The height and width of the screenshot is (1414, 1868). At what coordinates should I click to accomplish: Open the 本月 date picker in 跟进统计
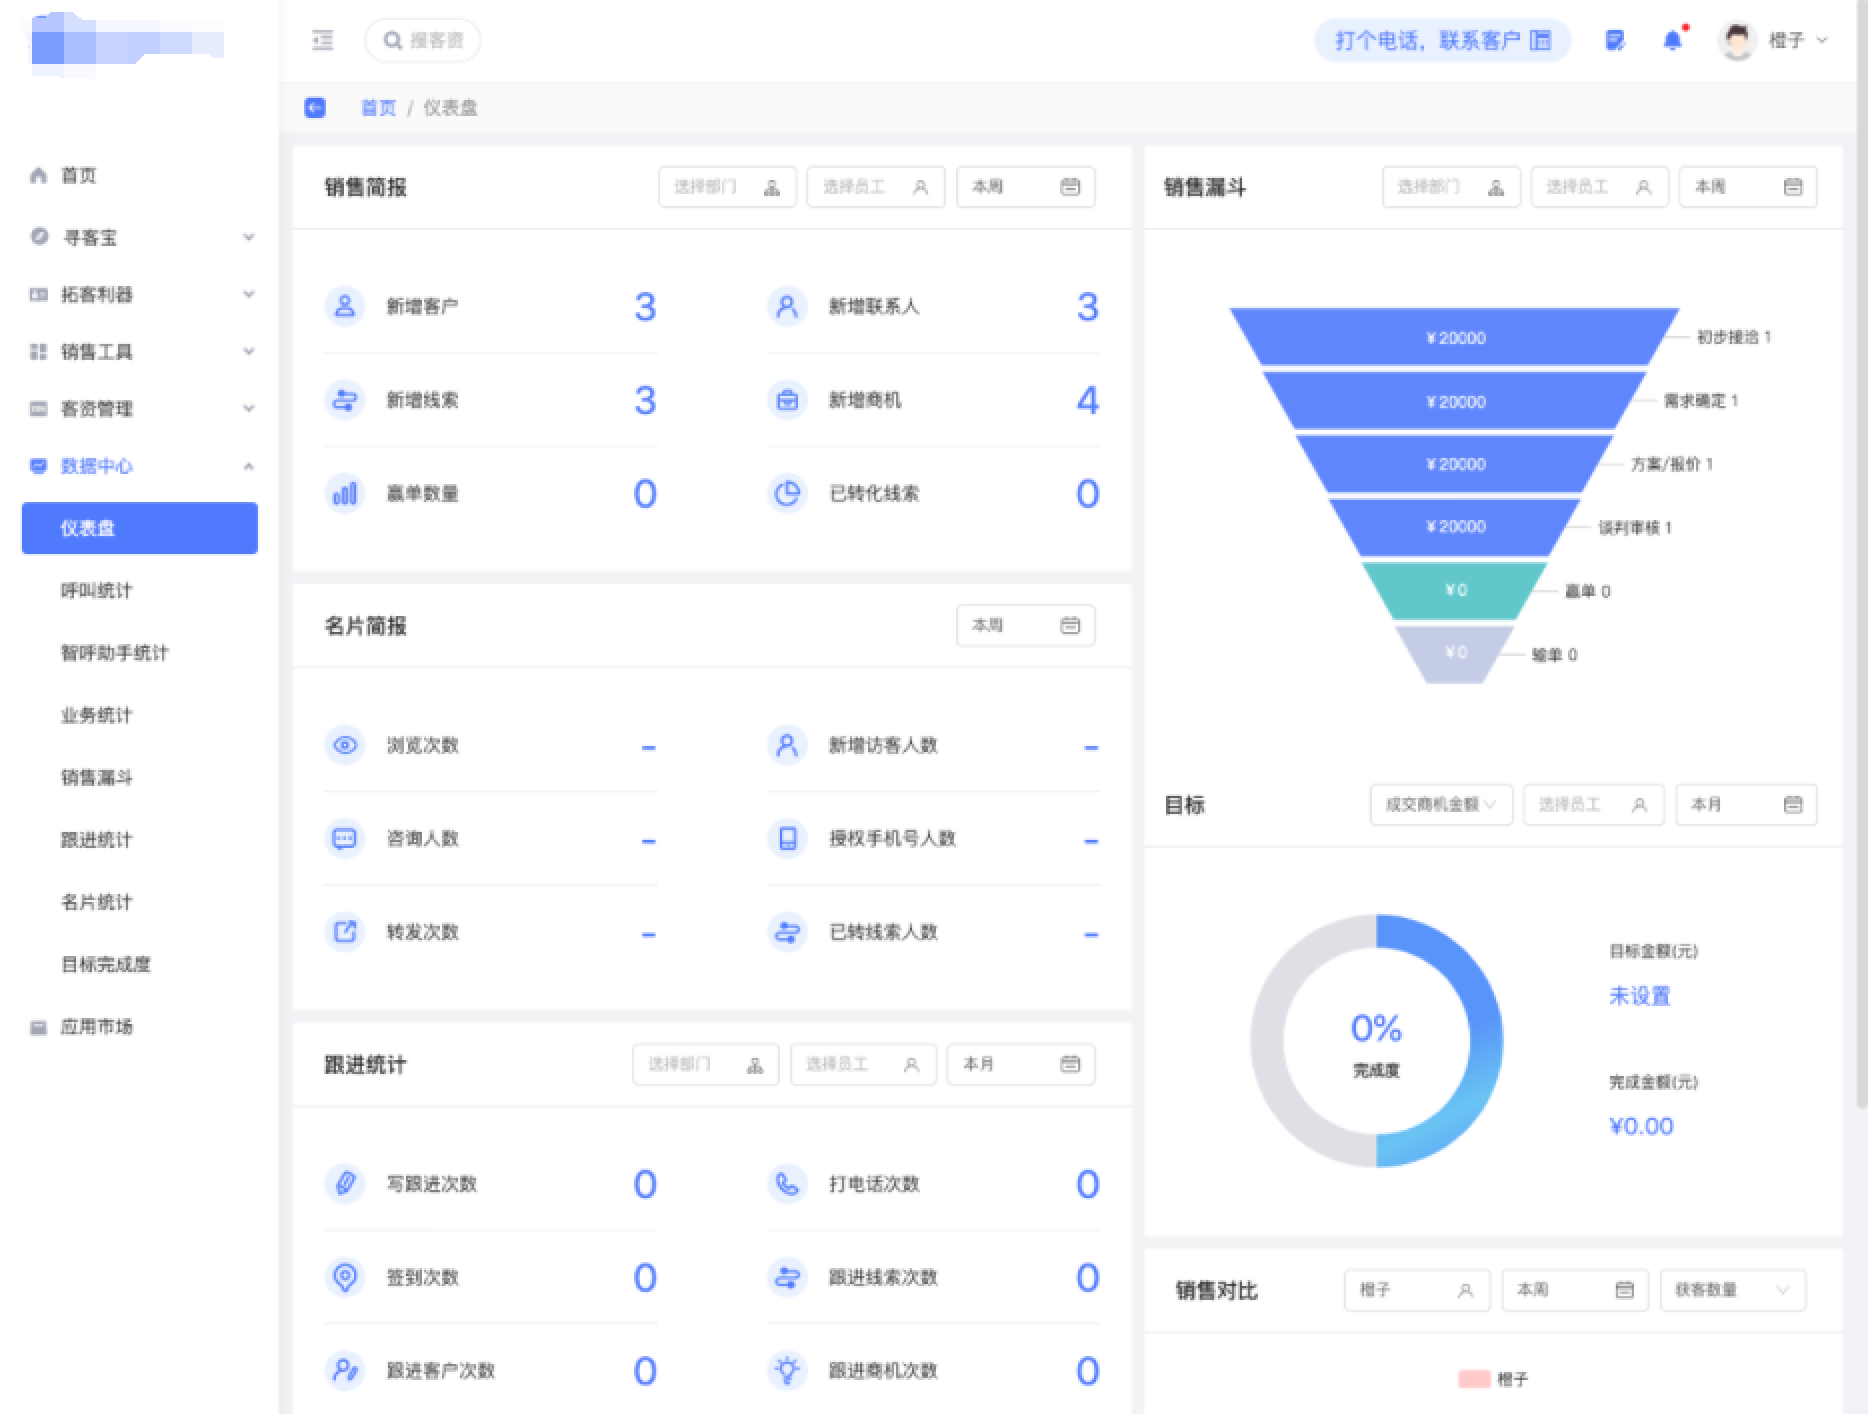coord(1020,1064)
